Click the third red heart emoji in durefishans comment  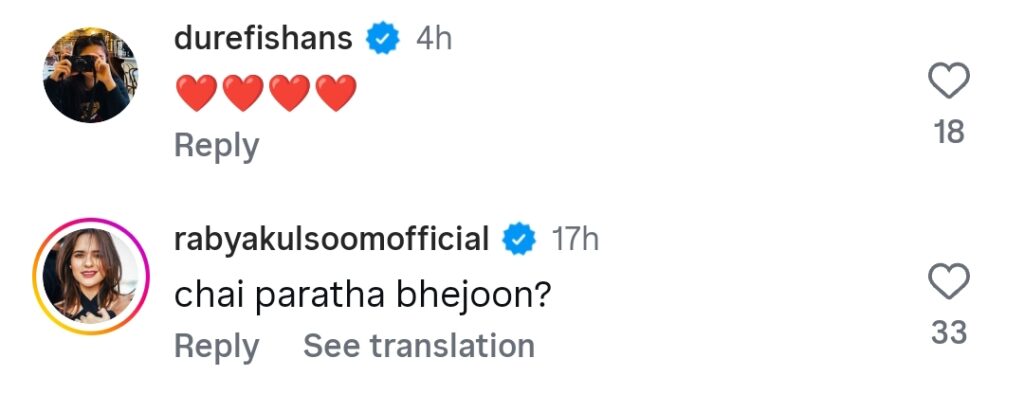(289, 93)
